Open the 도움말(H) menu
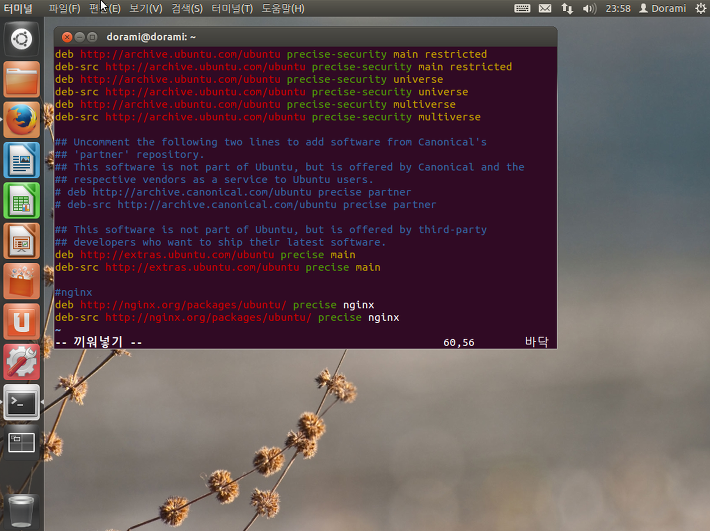Screen dimensions: 710x531 tap(283, 8)
